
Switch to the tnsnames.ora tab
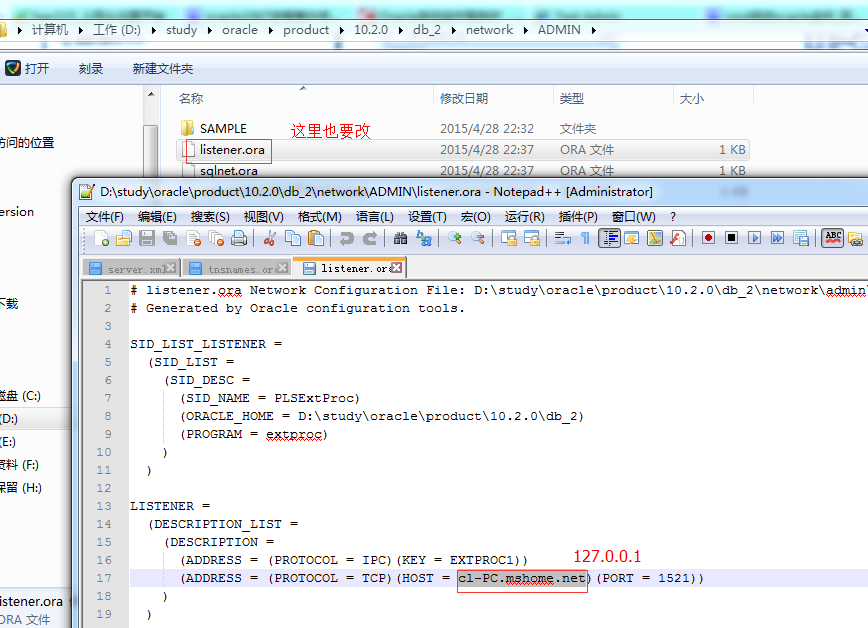[237, 269]
